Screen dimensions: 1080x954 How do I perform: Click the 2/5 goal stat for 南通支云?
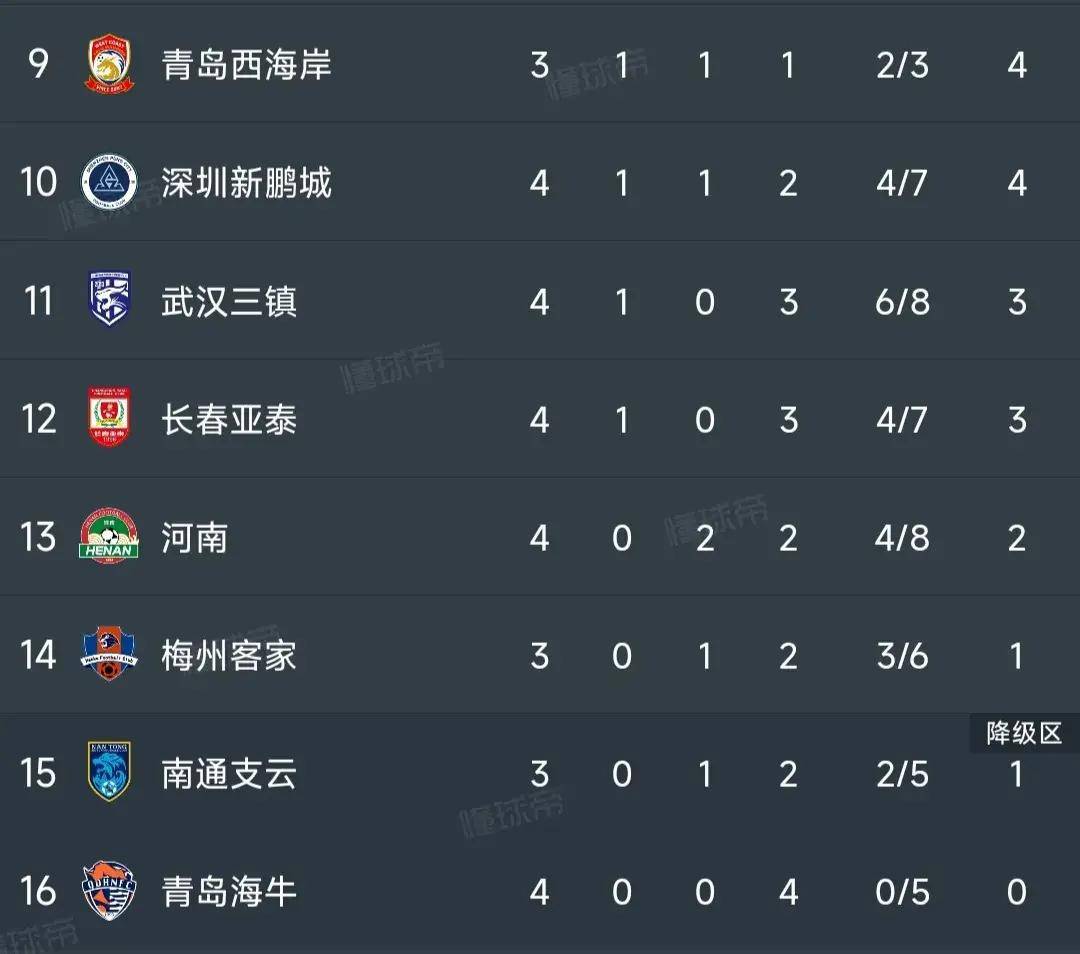coord(902,773)
